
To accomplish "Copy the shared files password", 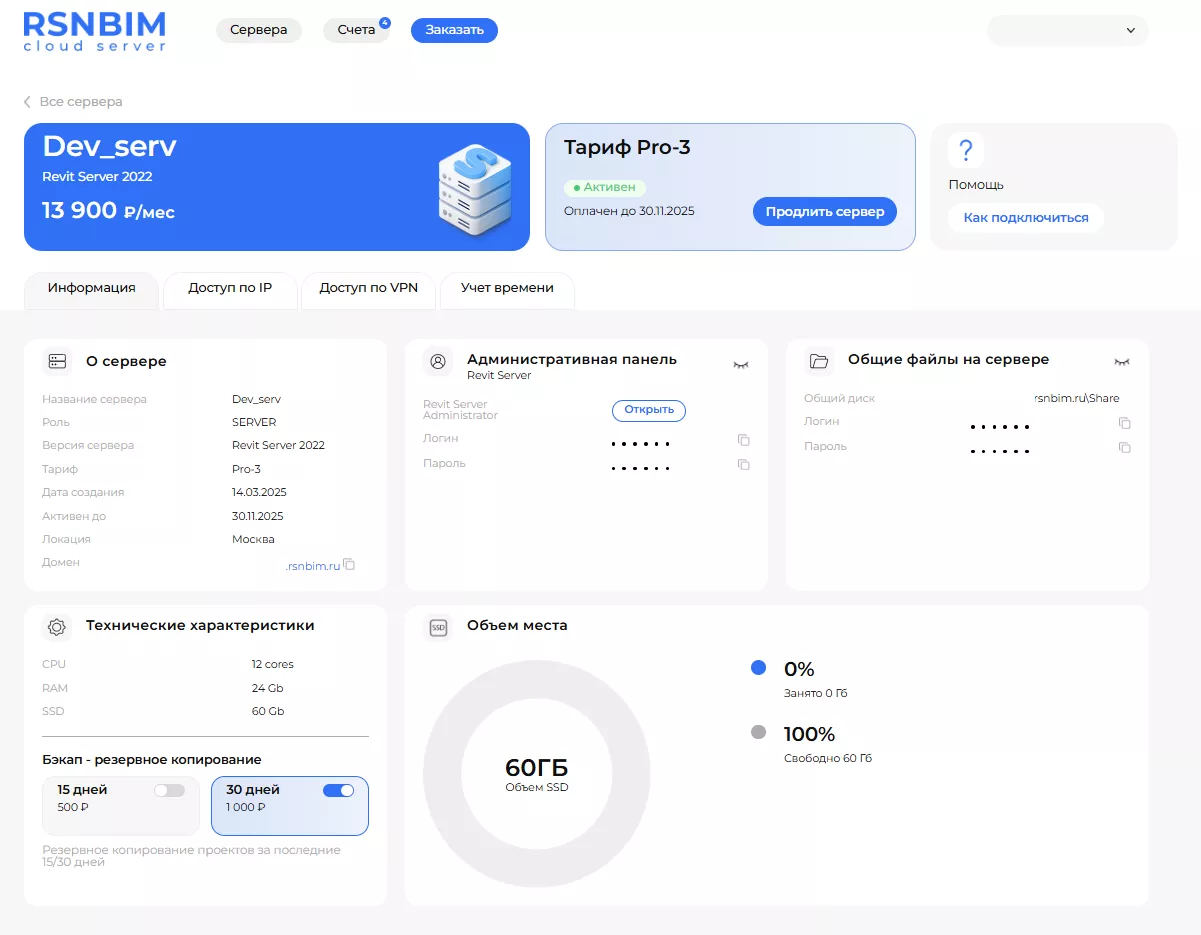I will click(x=1124, y=447).
